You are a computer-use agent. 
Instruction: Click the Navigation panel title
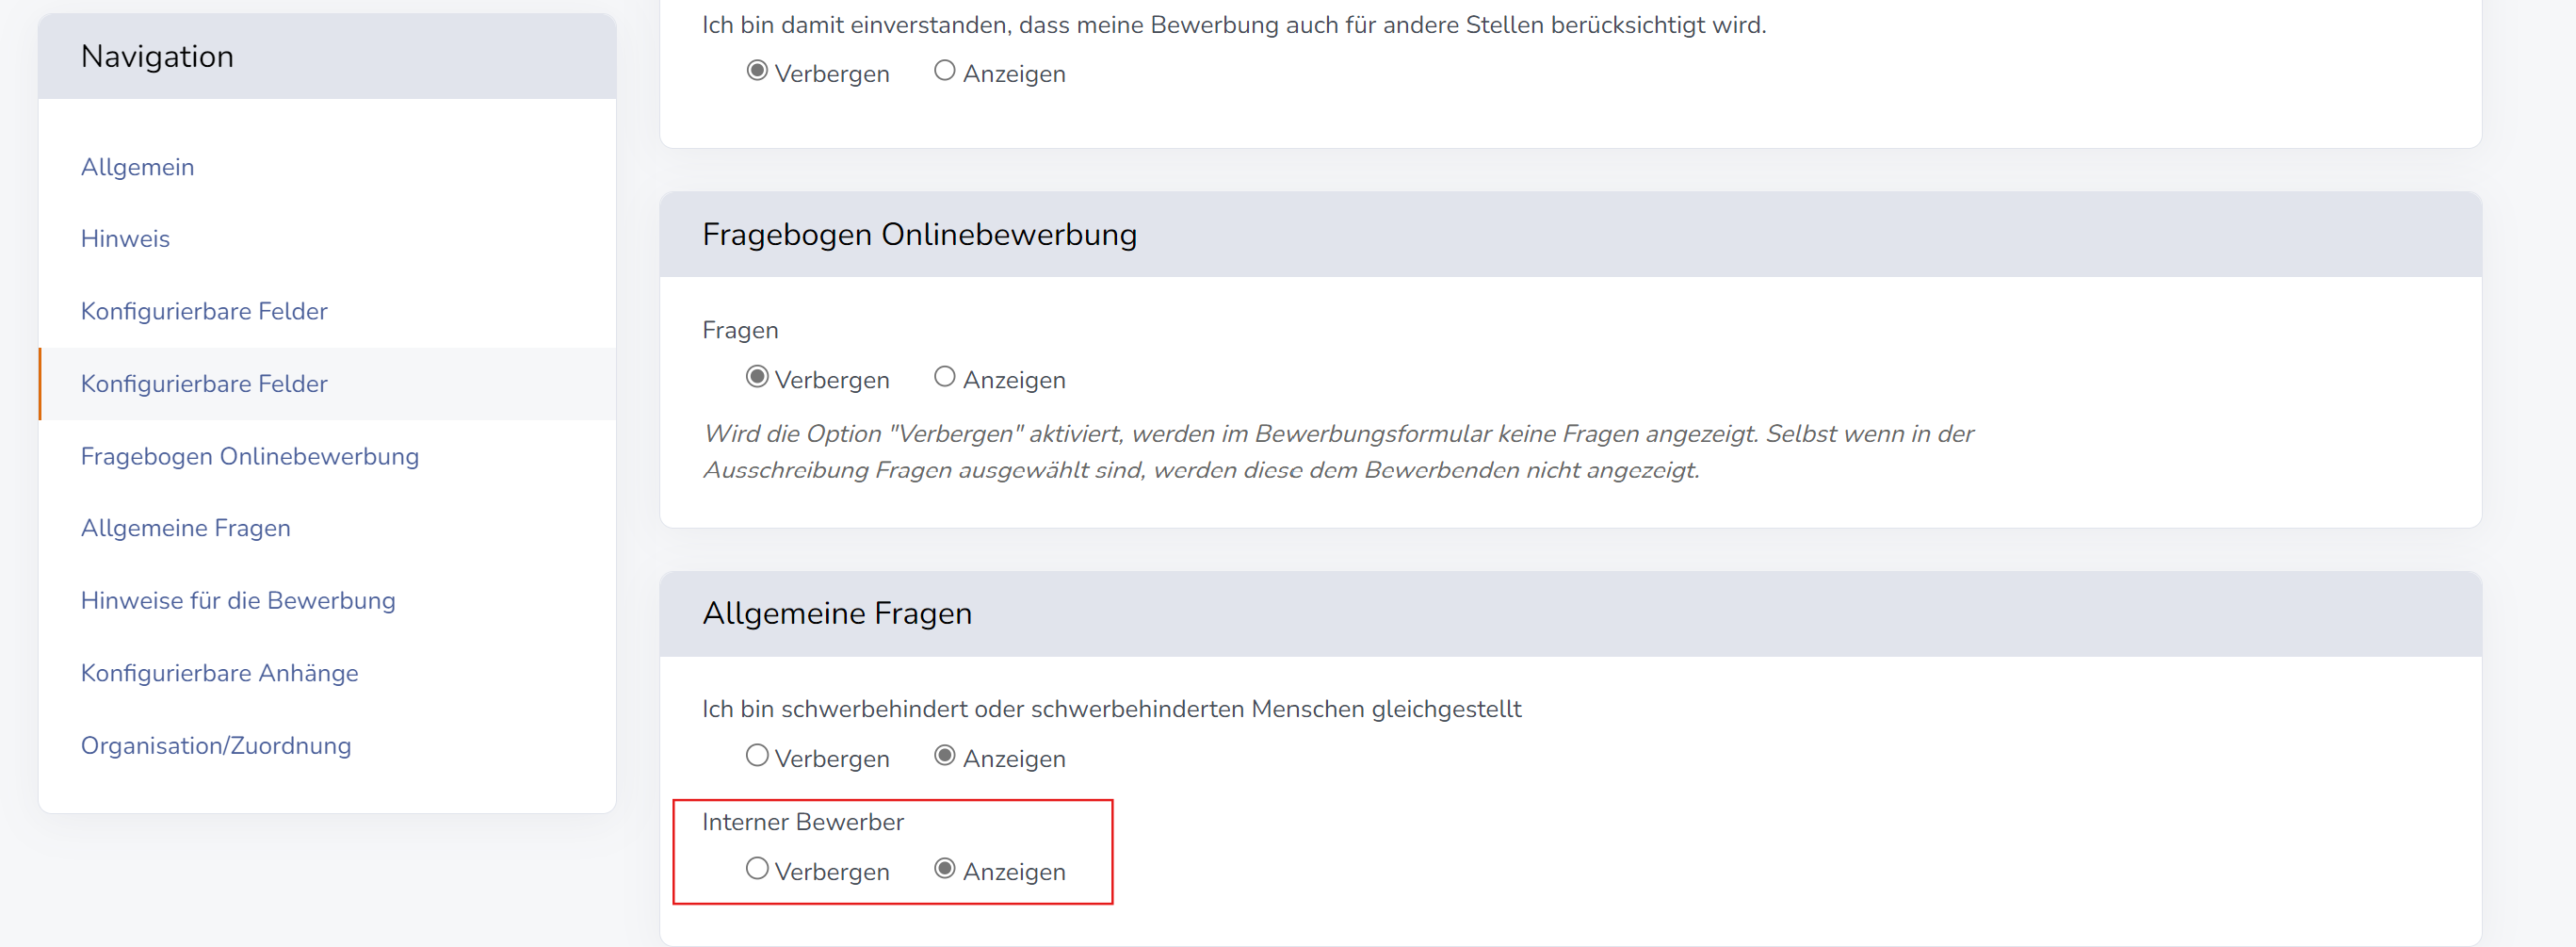[x=157, y=57]
